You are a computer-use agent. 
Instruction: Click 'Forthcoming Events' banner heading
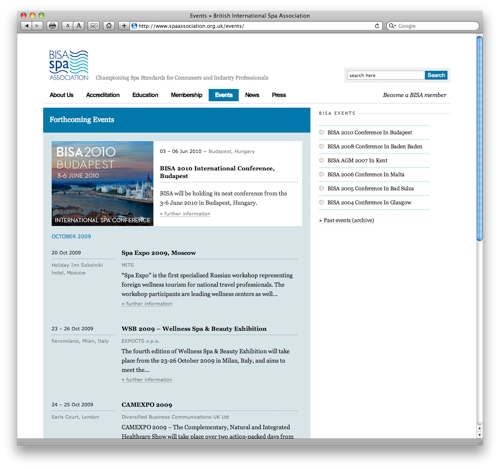coord(82,120)
